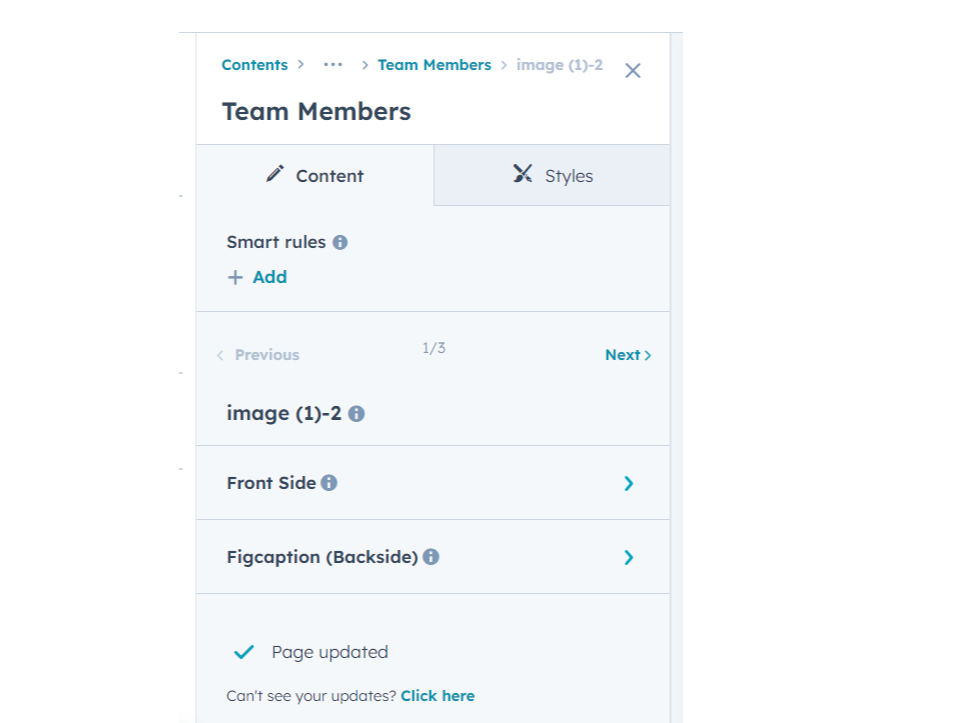Go to Next team member item
964x723 pixels.
click(627, 355)
